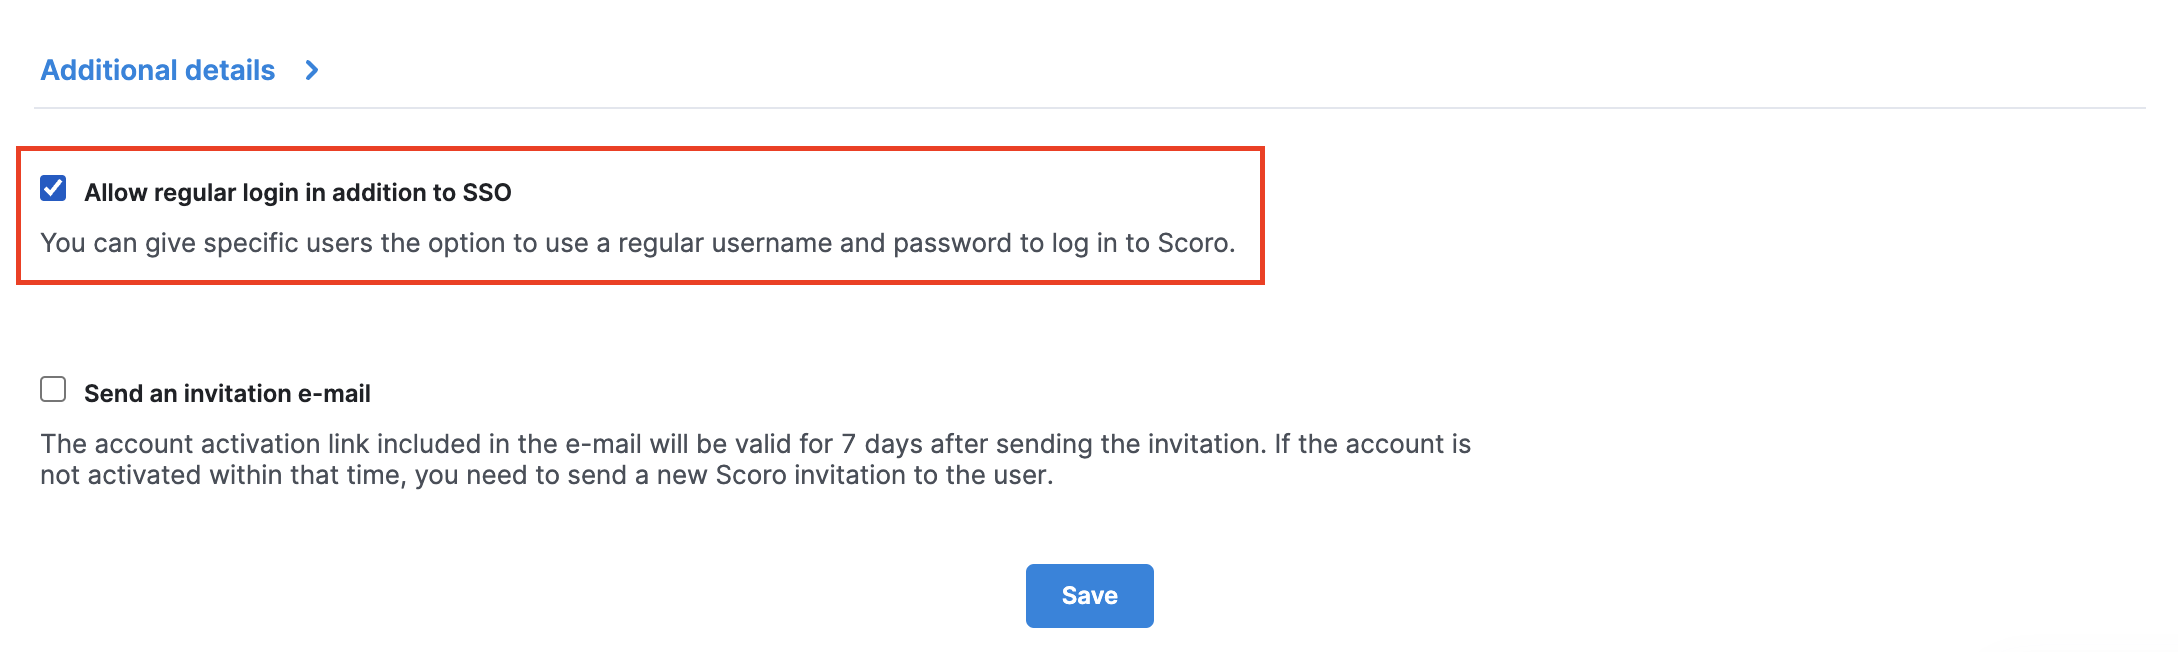Click the "Send an invitation e-mail" label text
The image size is (2178, 652).
click(x=227, y=394)
